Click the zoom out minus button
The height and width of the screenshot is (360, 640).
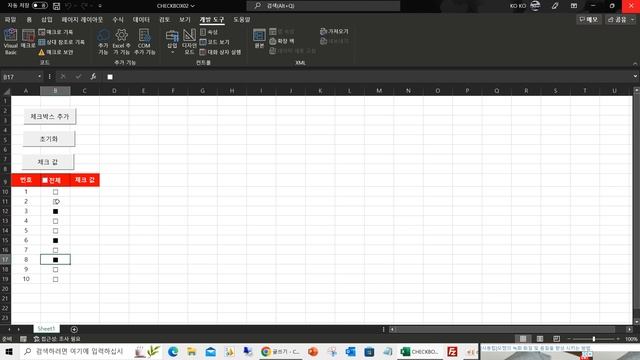tap(569, 339)
